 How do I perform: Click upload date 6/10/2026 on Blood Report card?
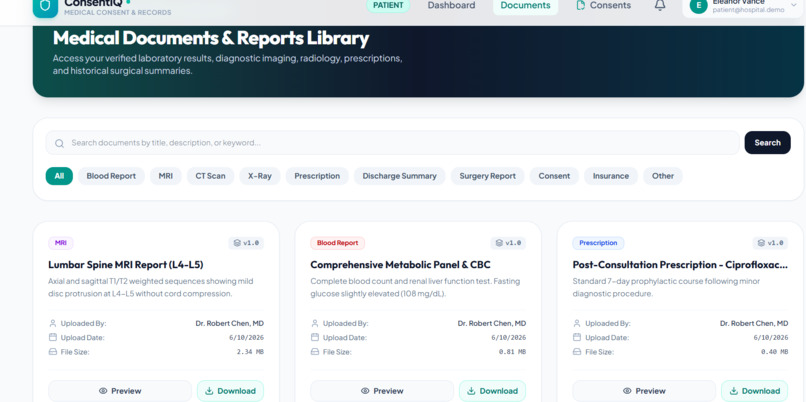click(x=508, y=338)
